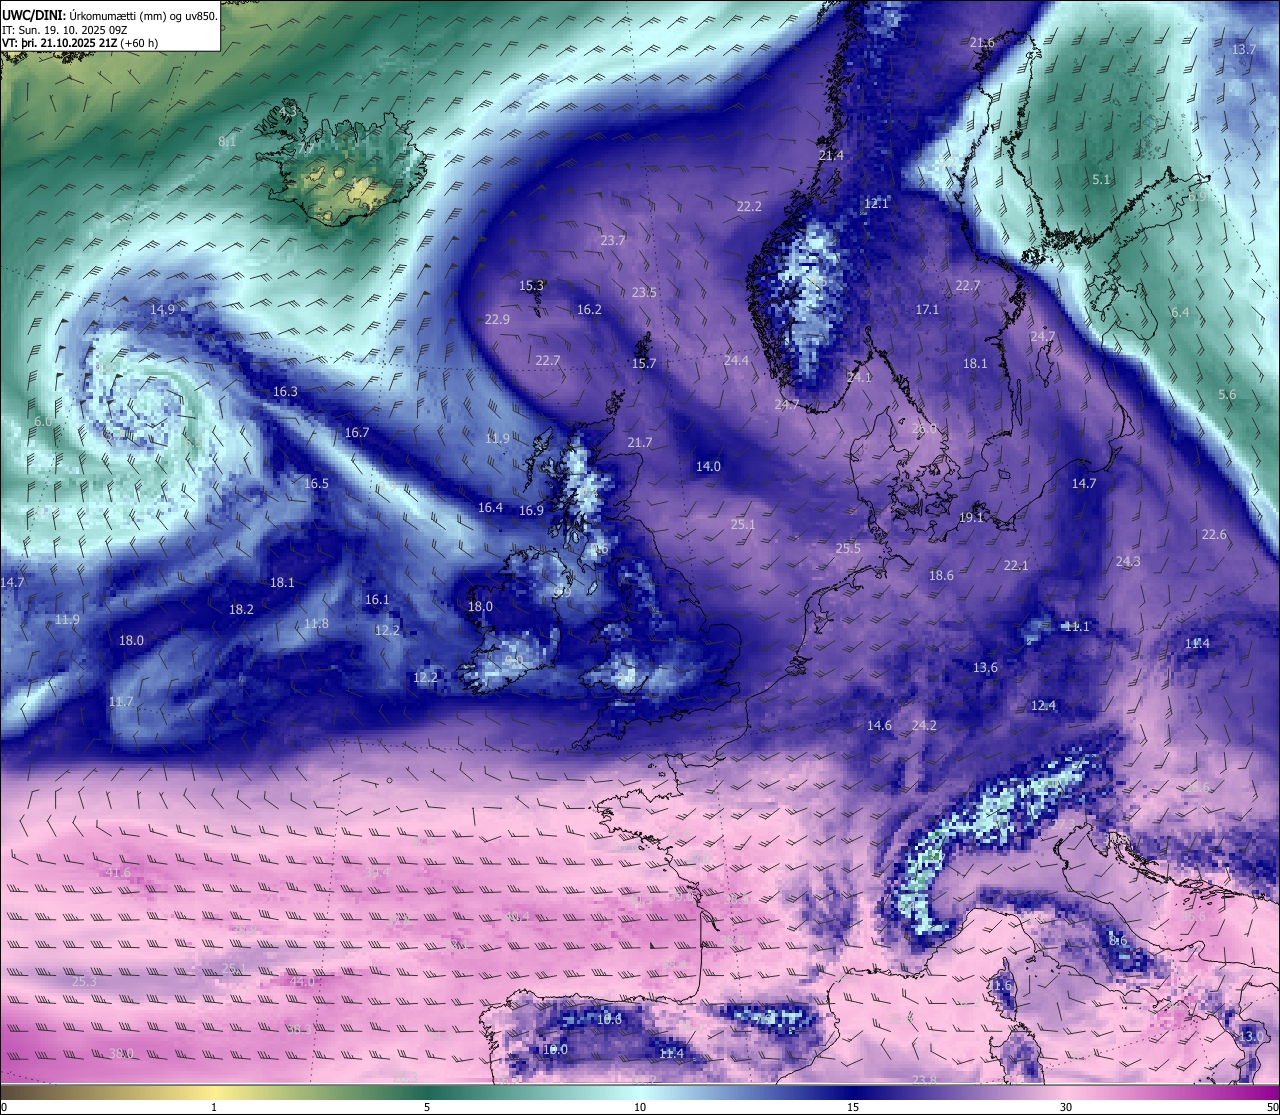The height and width of the screenshot is (1115, 1280).
Task: Click the '21.4' value on the map
Action: pyautogui.click(x=831, y=155)
